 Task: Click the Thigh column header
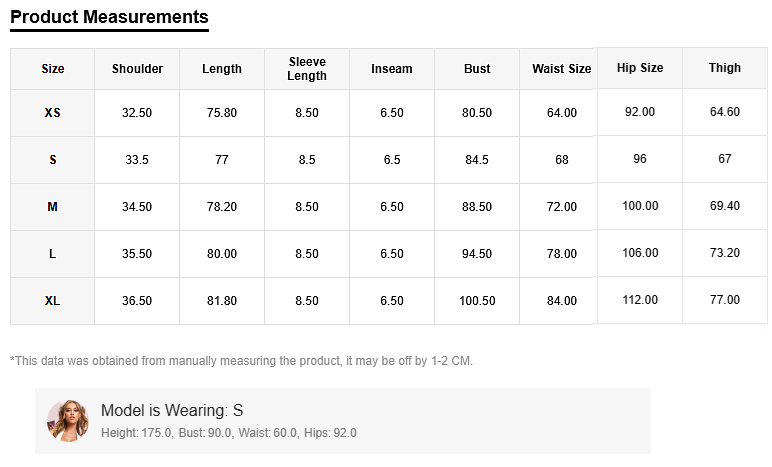click(x=725, y=68)
